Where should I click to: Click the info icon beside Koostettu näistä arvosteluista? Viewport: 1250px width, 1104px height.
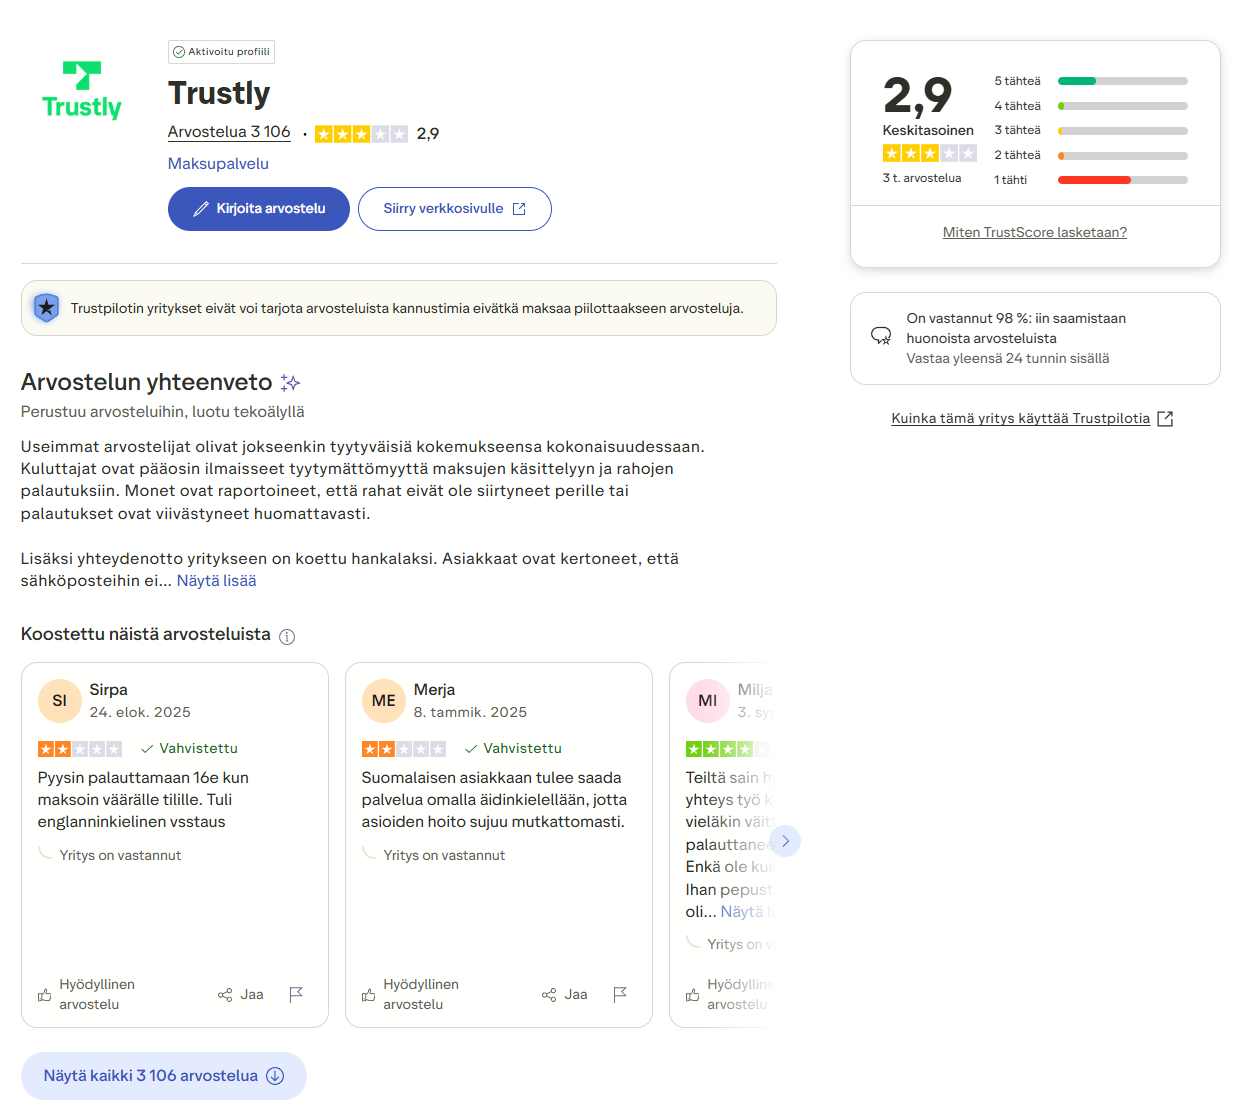click(x=287, y=636)
